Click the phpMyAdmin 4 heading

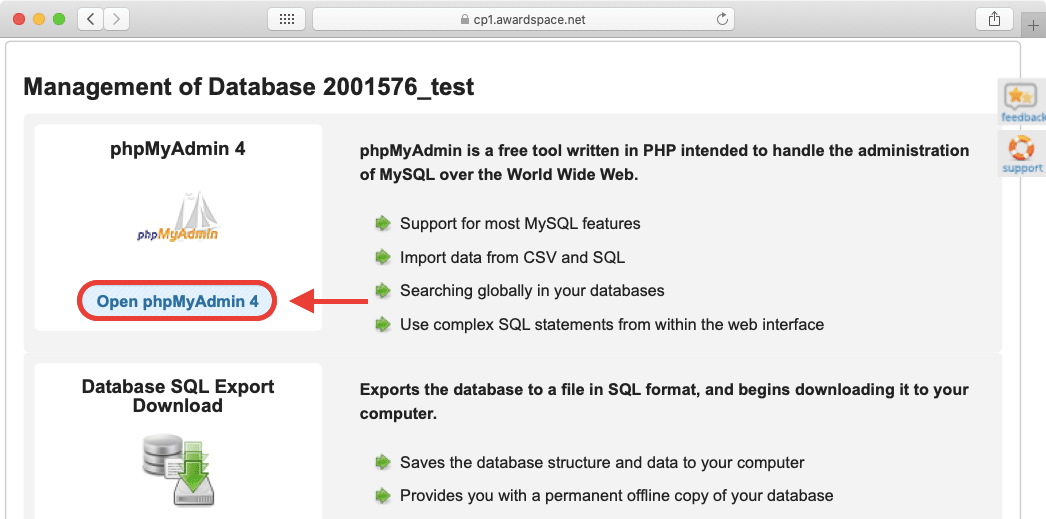178,149
